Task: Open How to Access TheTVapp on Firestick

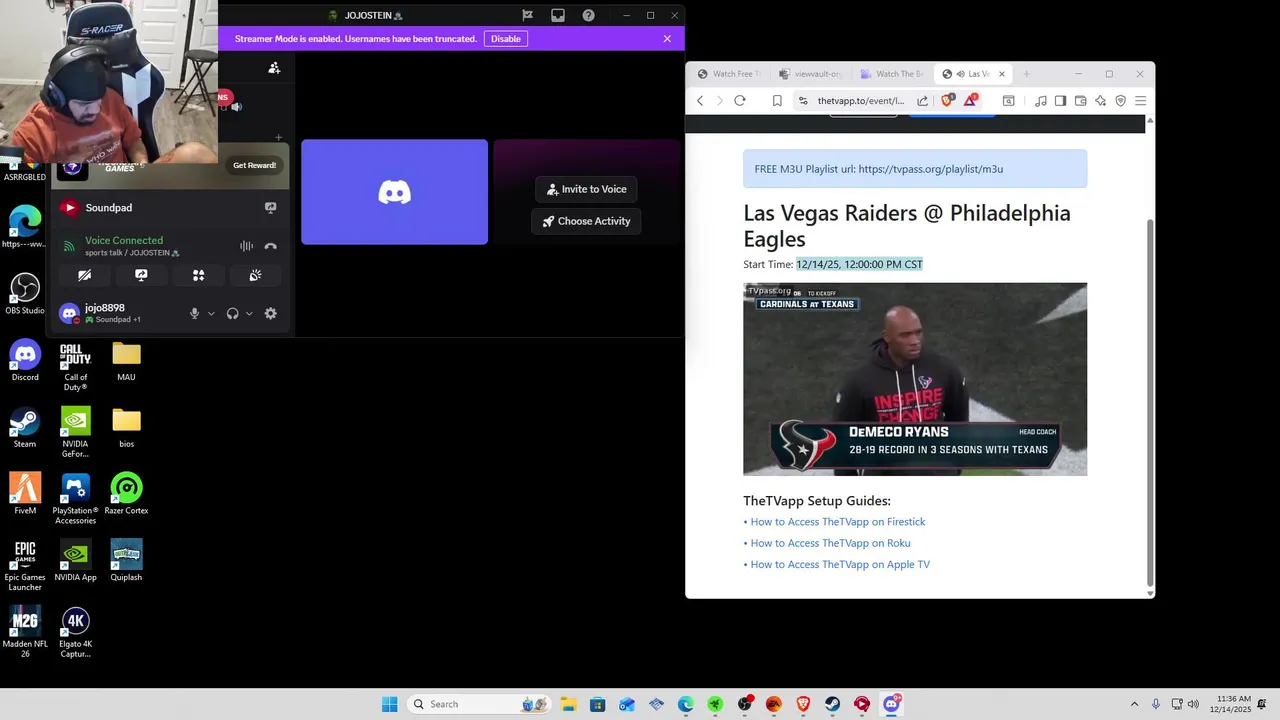Action: 837,522
